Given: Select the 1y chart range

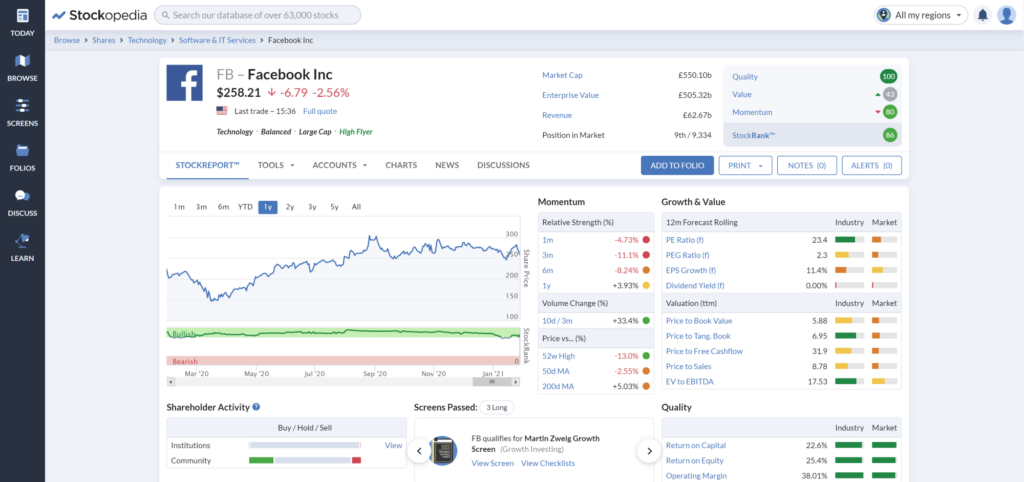Looking at the screenshot, I should pyautogui.click(x=268, y=207).
